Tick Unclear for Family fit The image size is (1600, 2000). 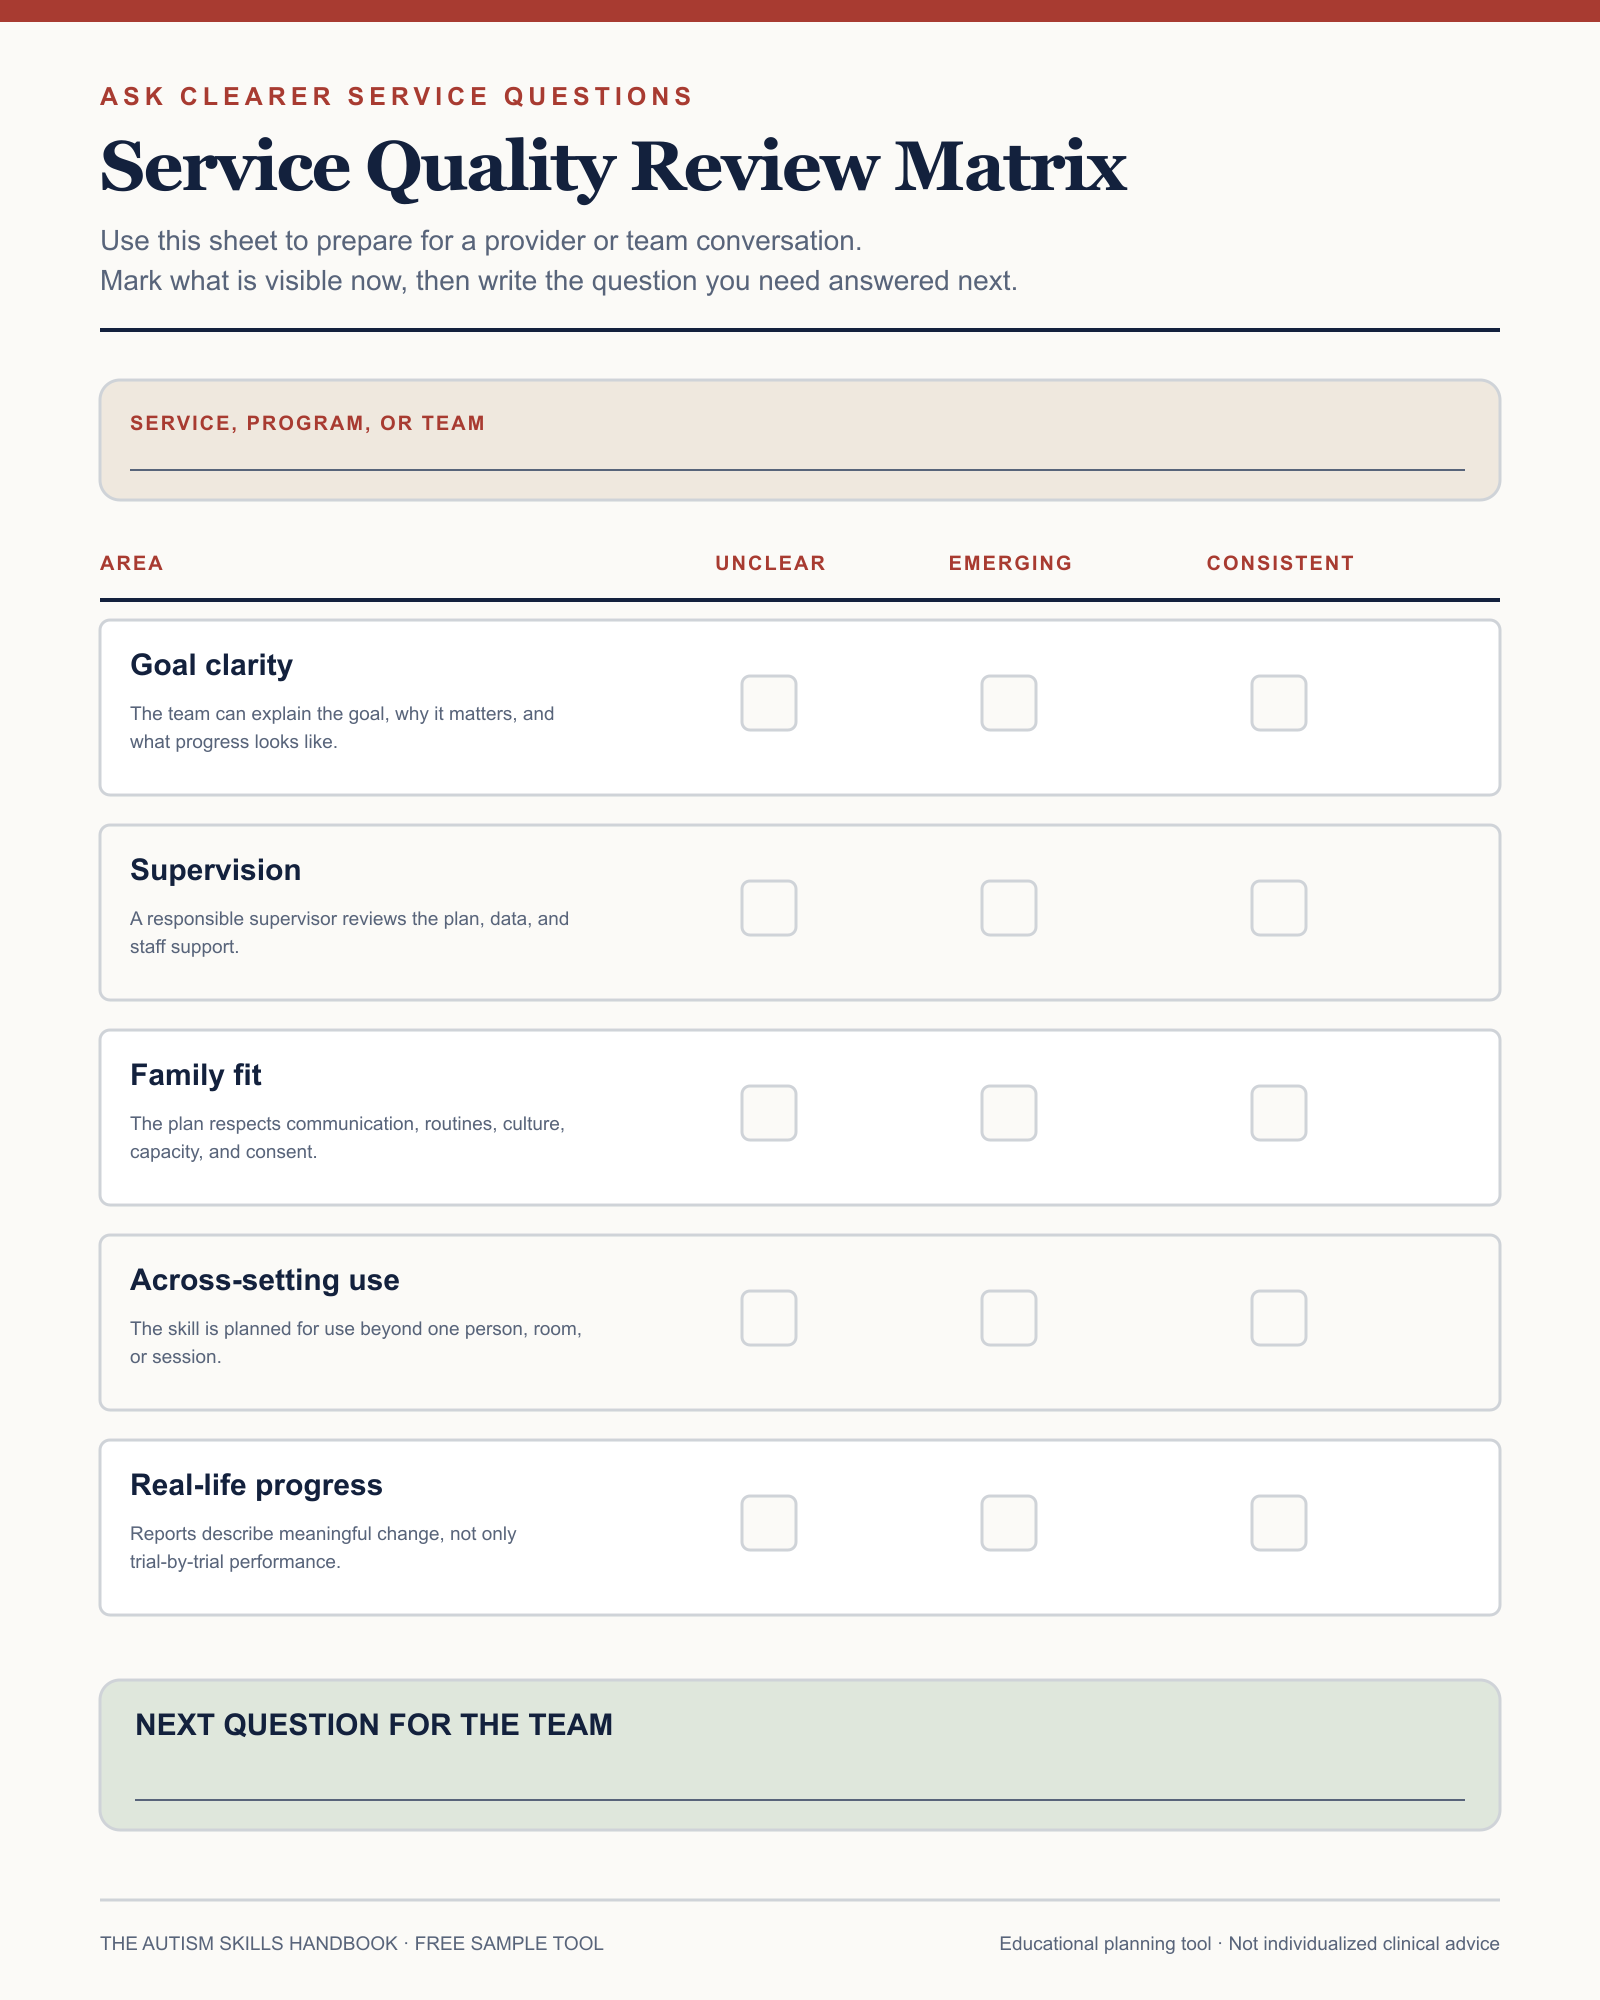[769, 1113]
